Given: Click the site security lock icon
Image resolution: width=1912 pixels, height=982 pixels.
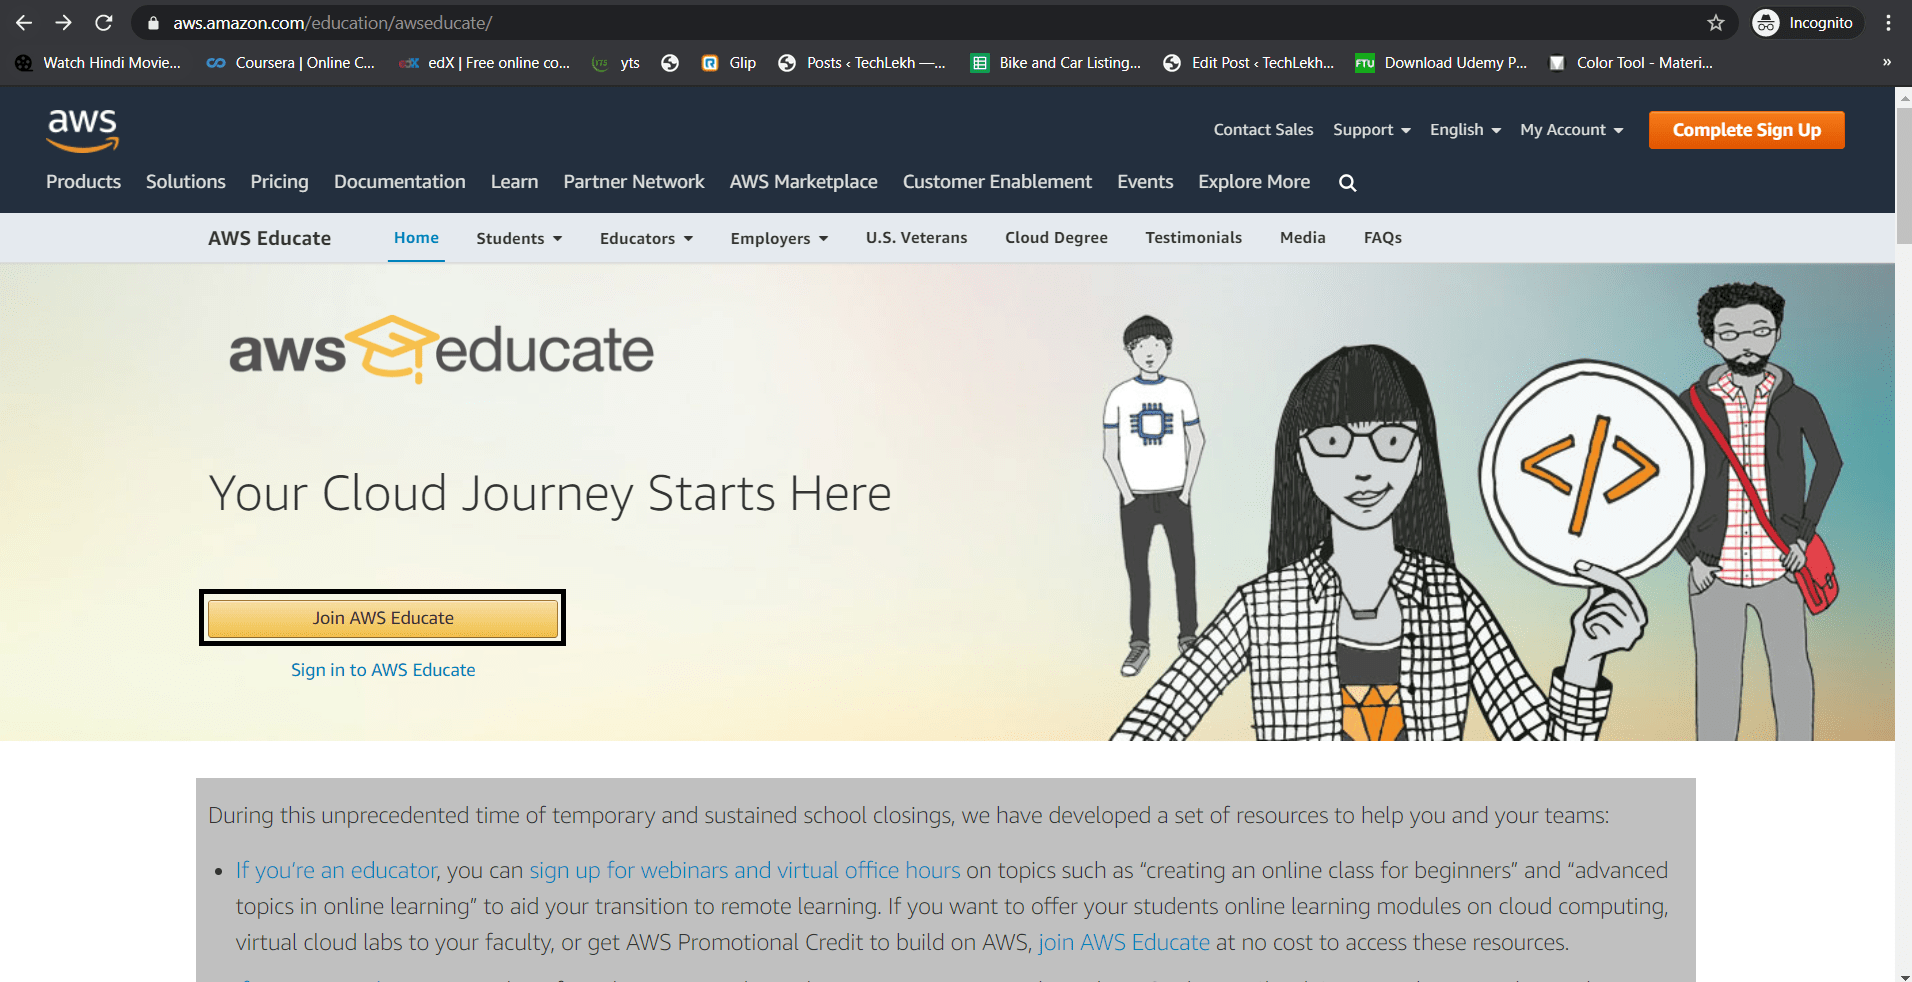Looking at the screenshot, I should click(x=152, y=22).
